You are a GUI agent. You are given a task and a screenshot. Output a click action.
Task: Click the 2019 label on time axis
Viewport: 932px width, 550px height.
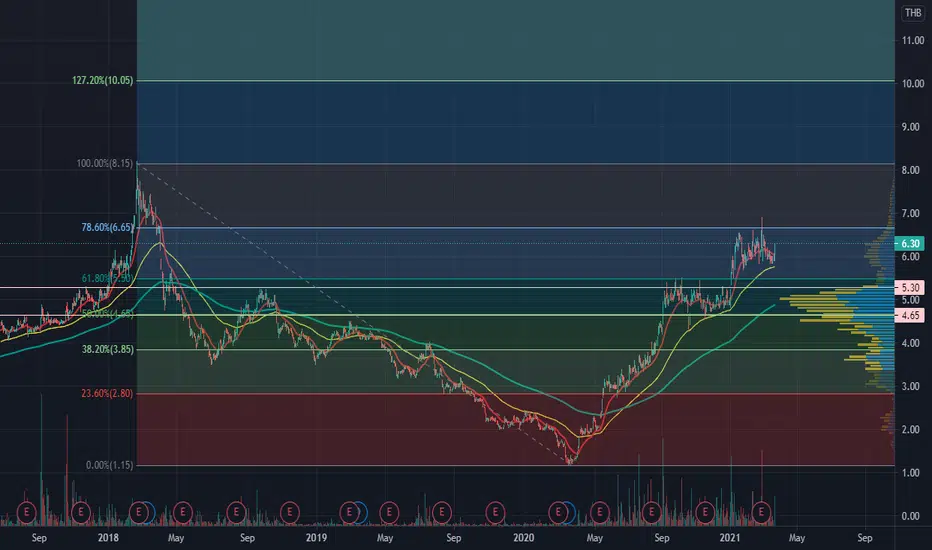(316, 538)
